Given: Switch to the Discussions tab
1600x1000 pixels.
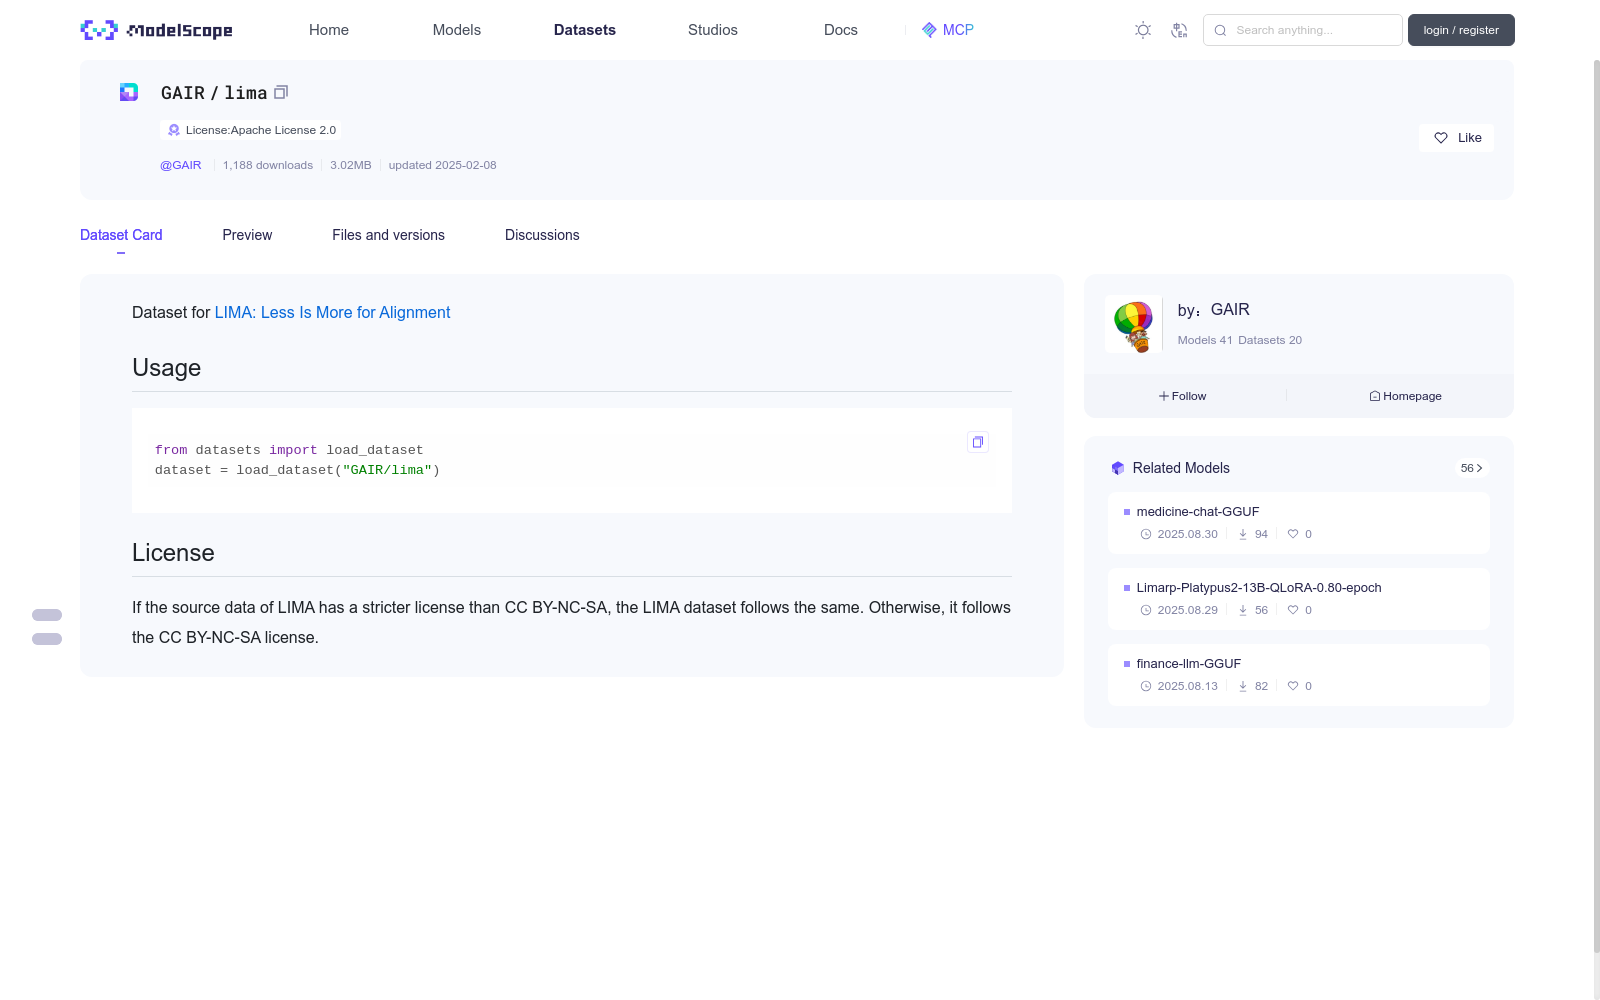Looking at the screenshot, I should 542,235.
